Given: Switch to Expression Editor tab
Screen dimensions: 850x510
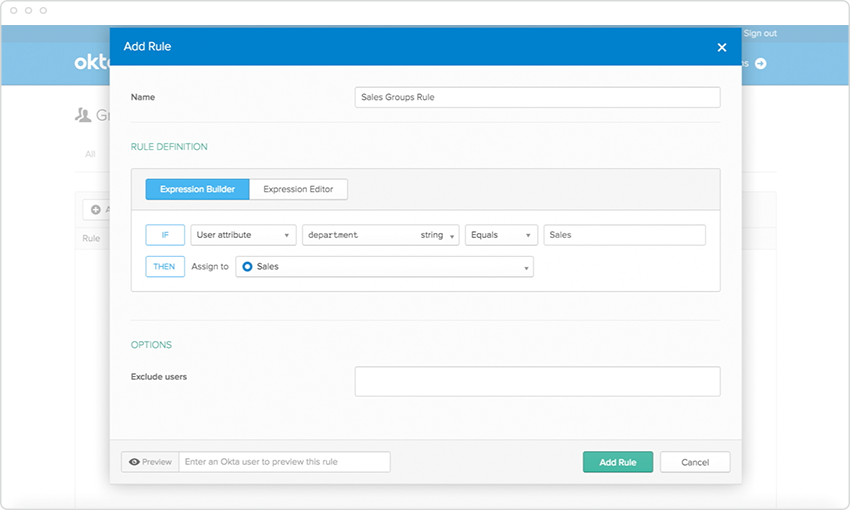Looking at the screenshot, I should (x=298, y=189).
